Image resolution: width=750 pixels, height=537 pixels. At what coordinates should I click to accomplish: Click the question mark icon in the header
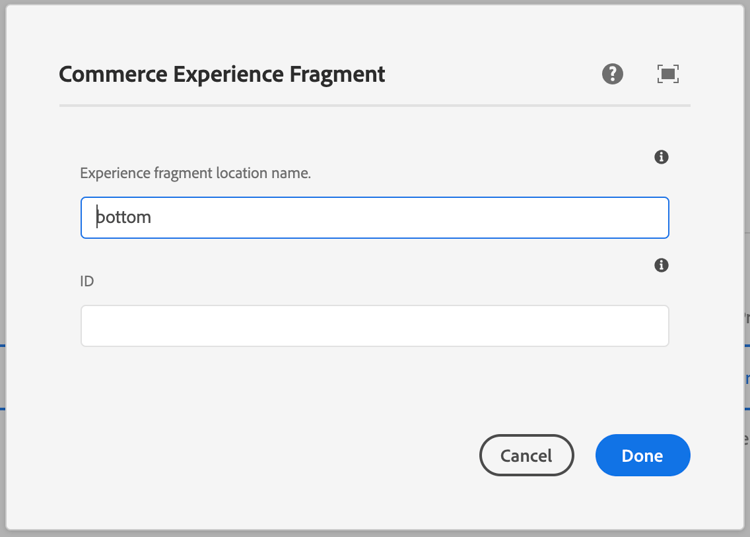click(613, 73)
